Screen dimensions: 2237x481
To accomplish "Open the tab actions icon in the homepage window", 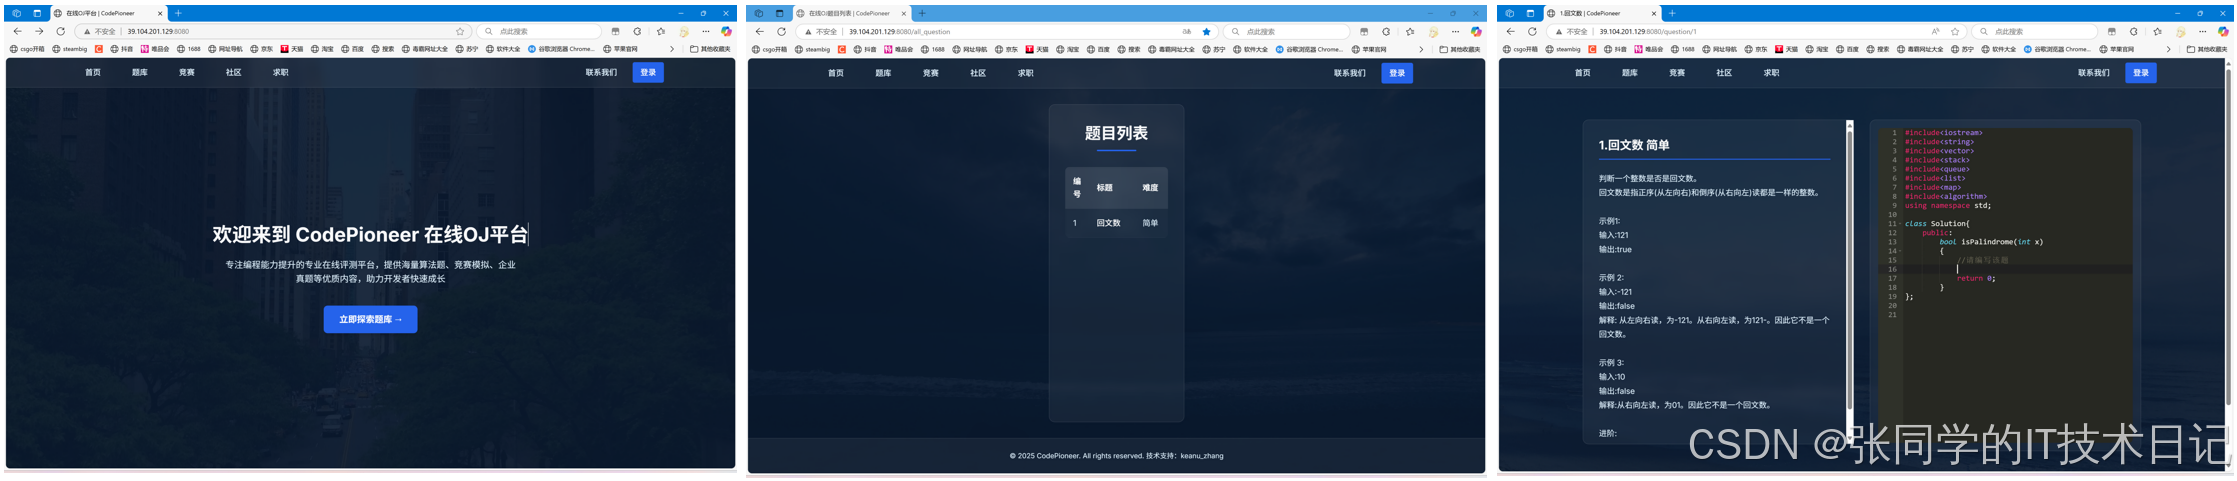I will coord(37,13).
